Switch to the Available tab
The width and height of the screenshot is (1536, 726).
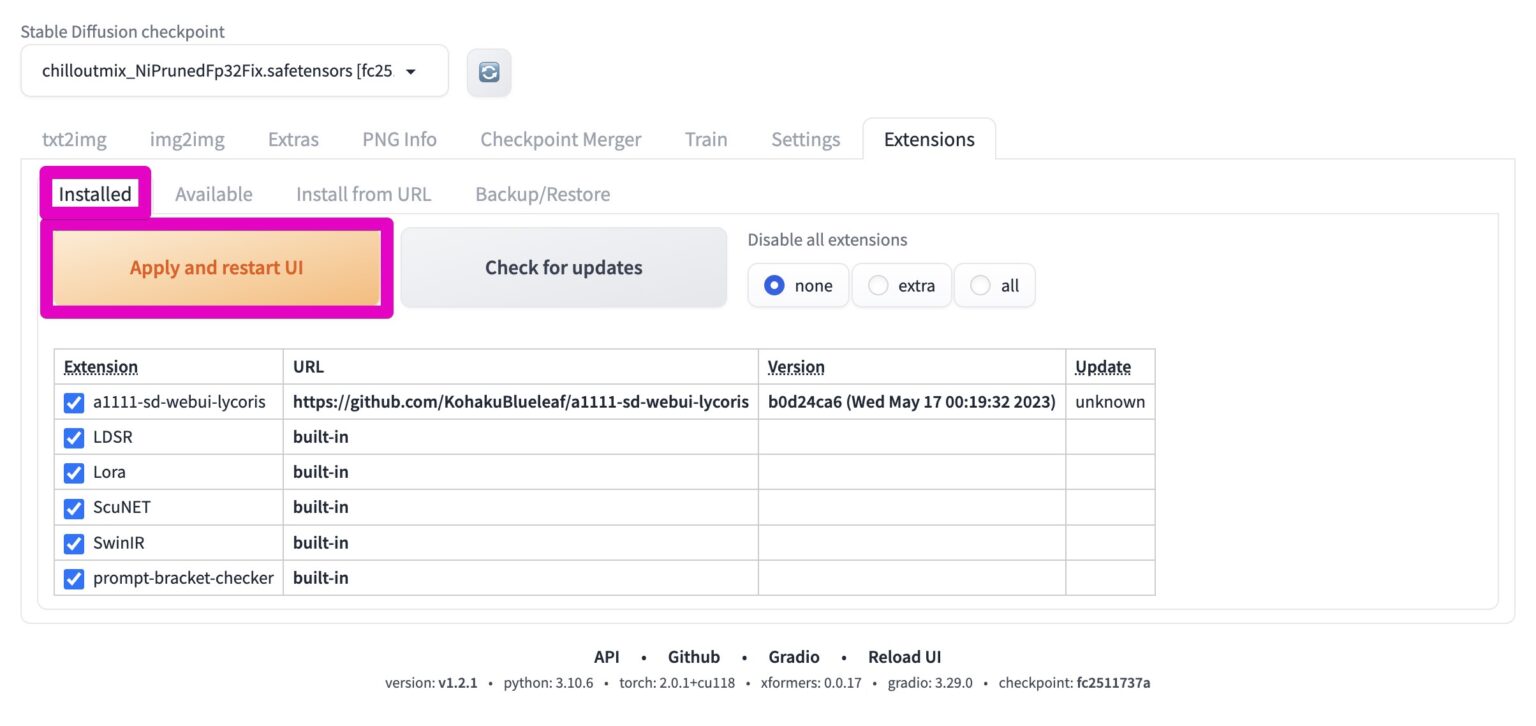213,194
